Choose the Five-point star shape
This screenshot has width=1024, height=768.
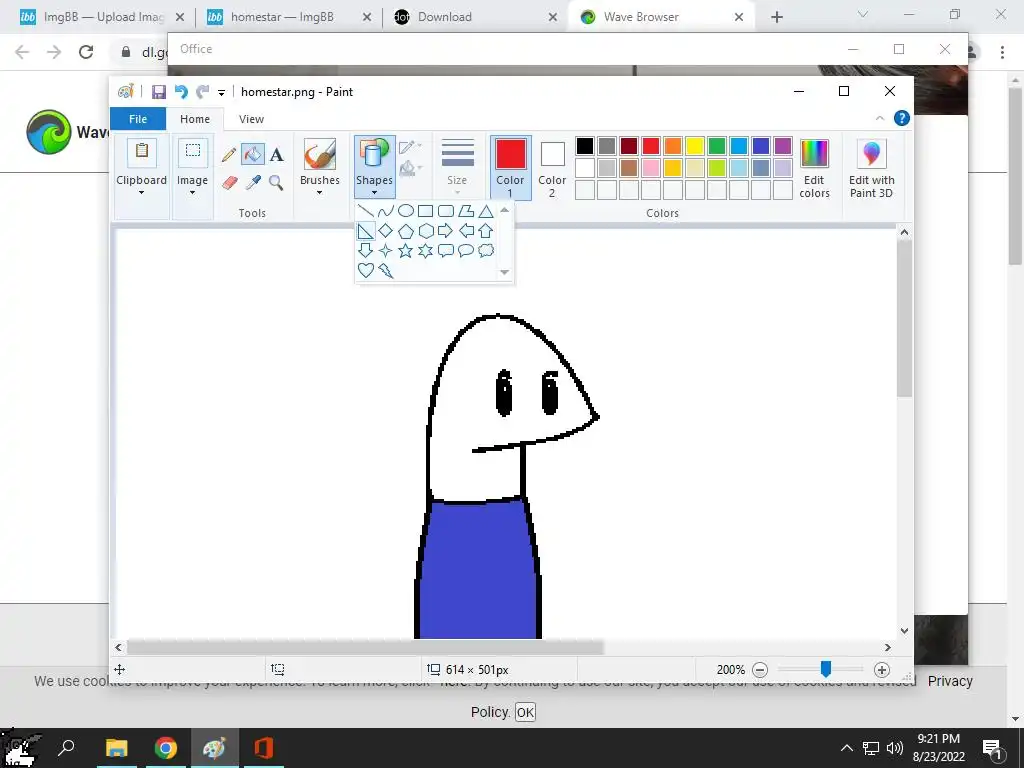[x=406, y=250]
